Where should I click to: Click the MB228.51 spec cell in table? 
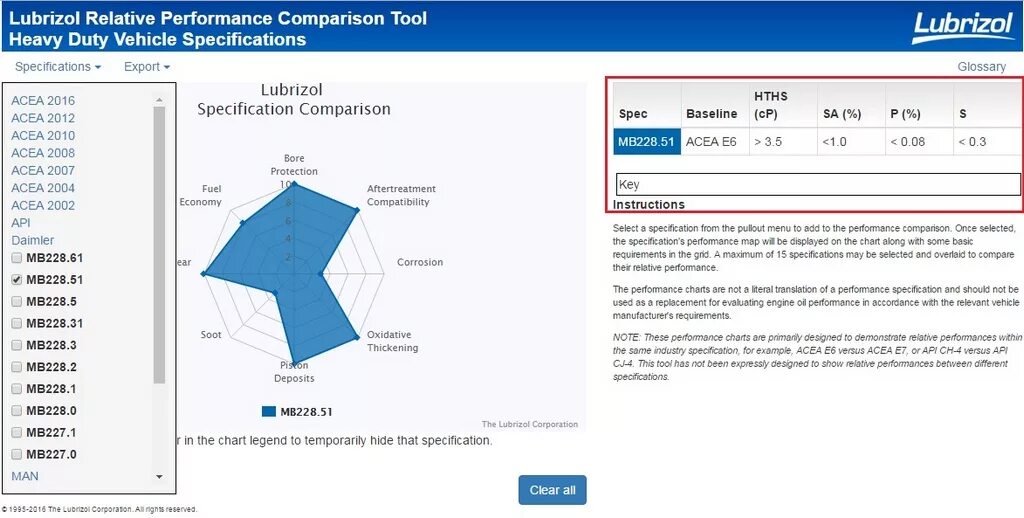(x=645, y=142)
